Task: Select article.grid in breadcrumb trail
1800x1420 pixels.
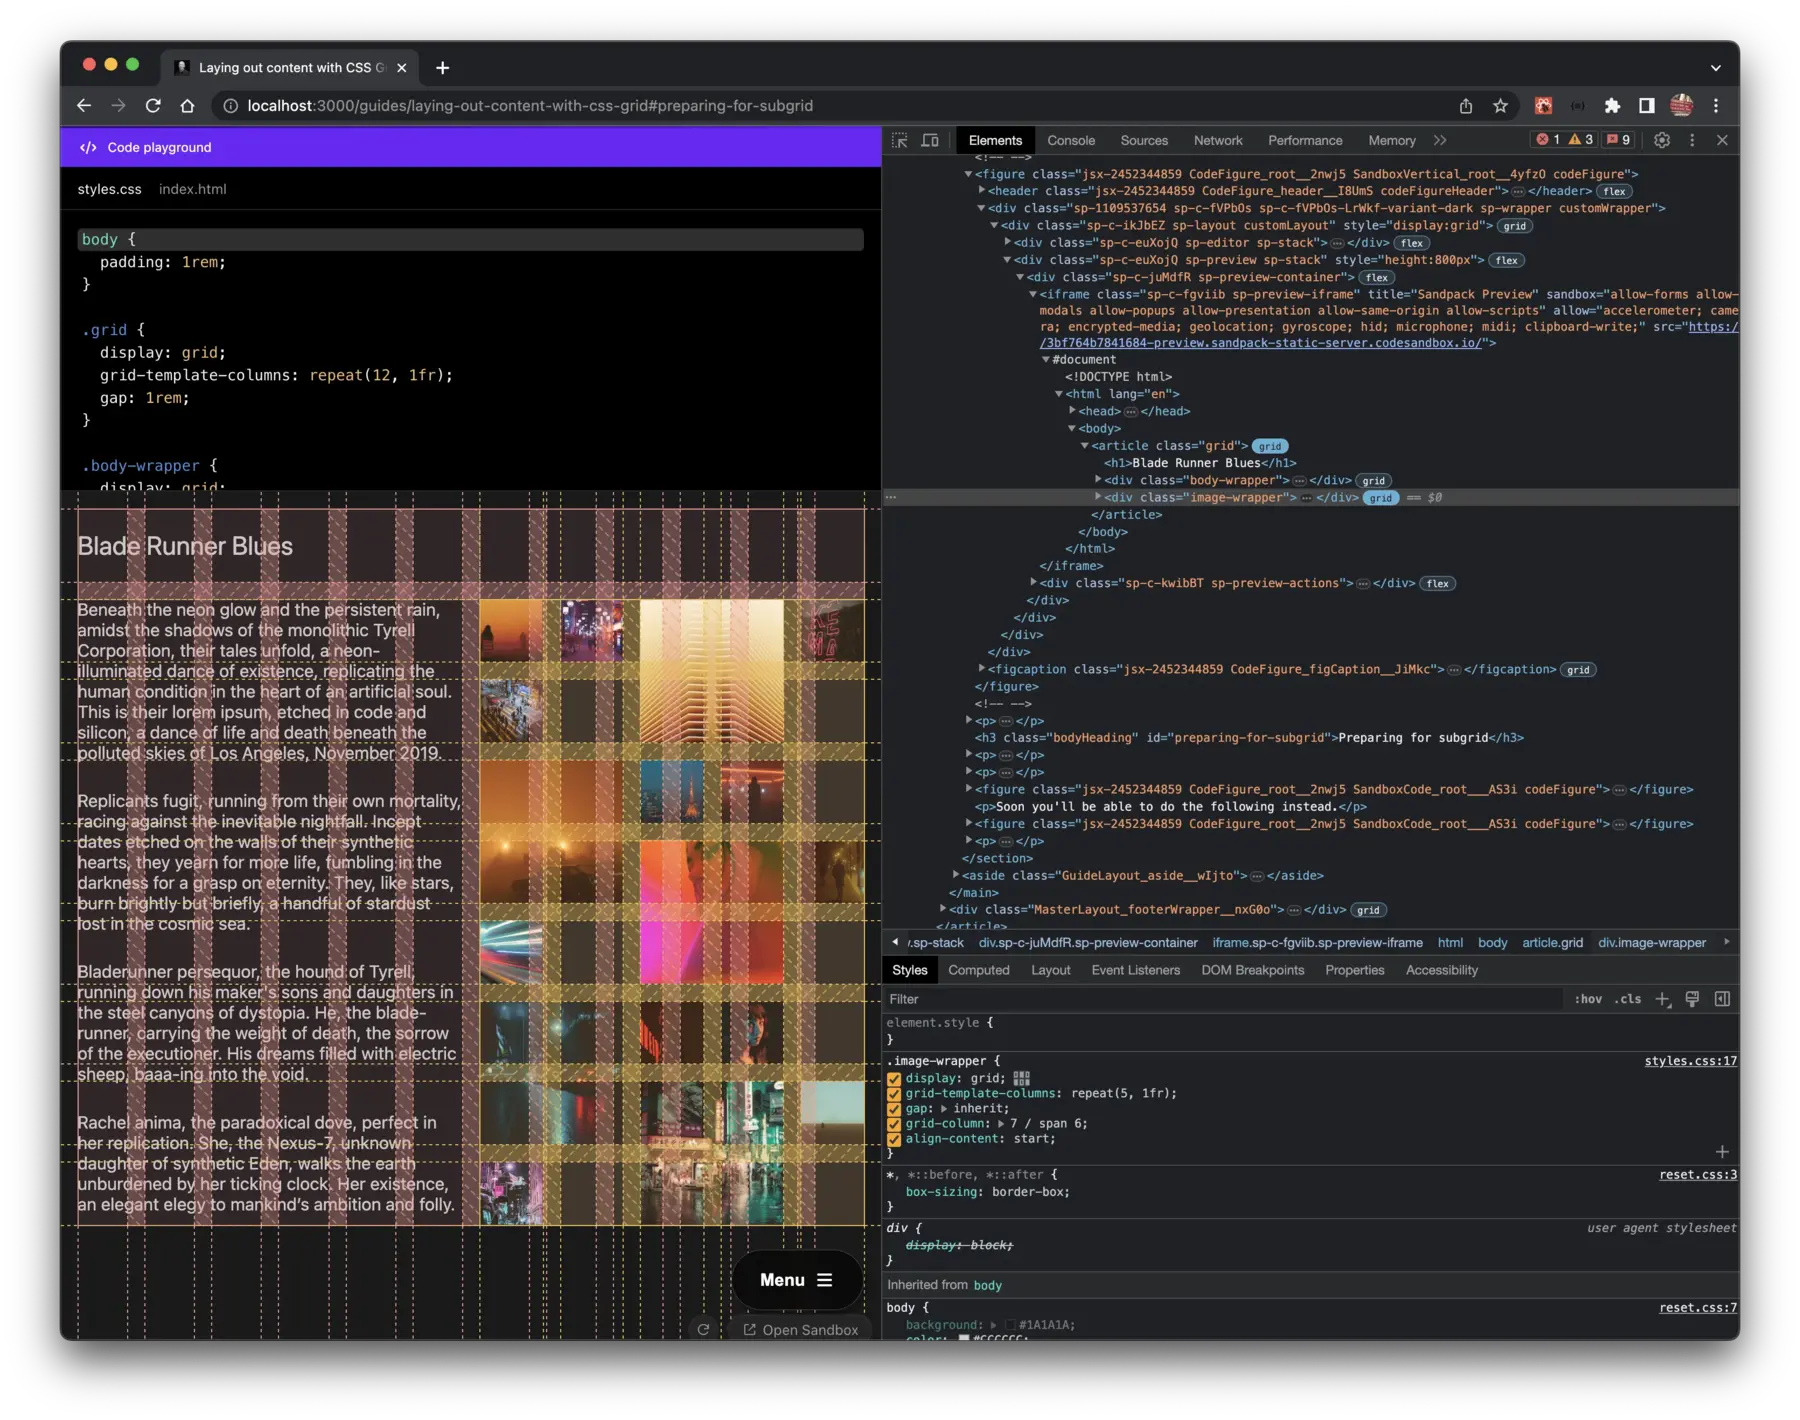Action: click(x=1552, y=943)
